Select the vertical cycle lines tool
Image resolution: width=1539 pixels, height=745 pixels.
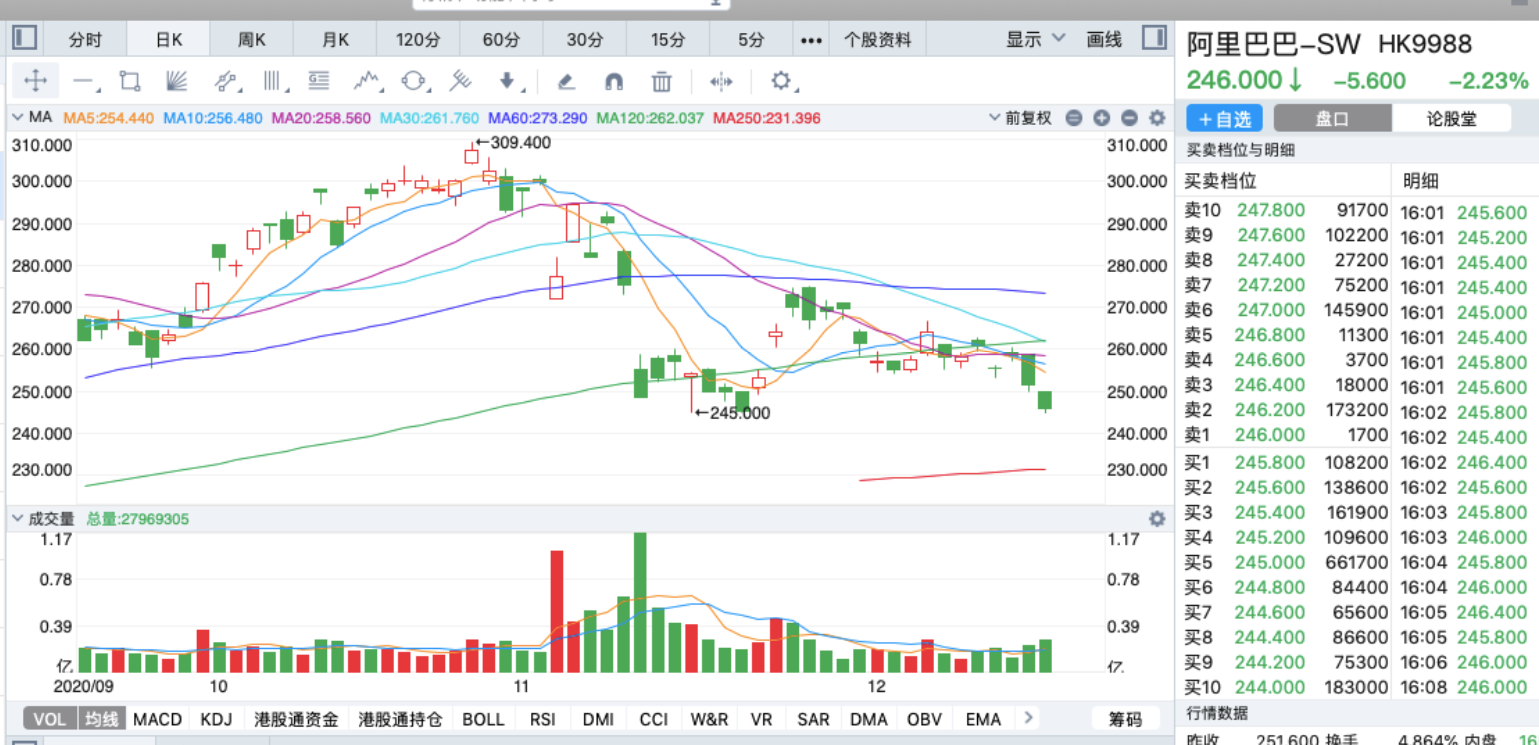(x=273, y=81)
